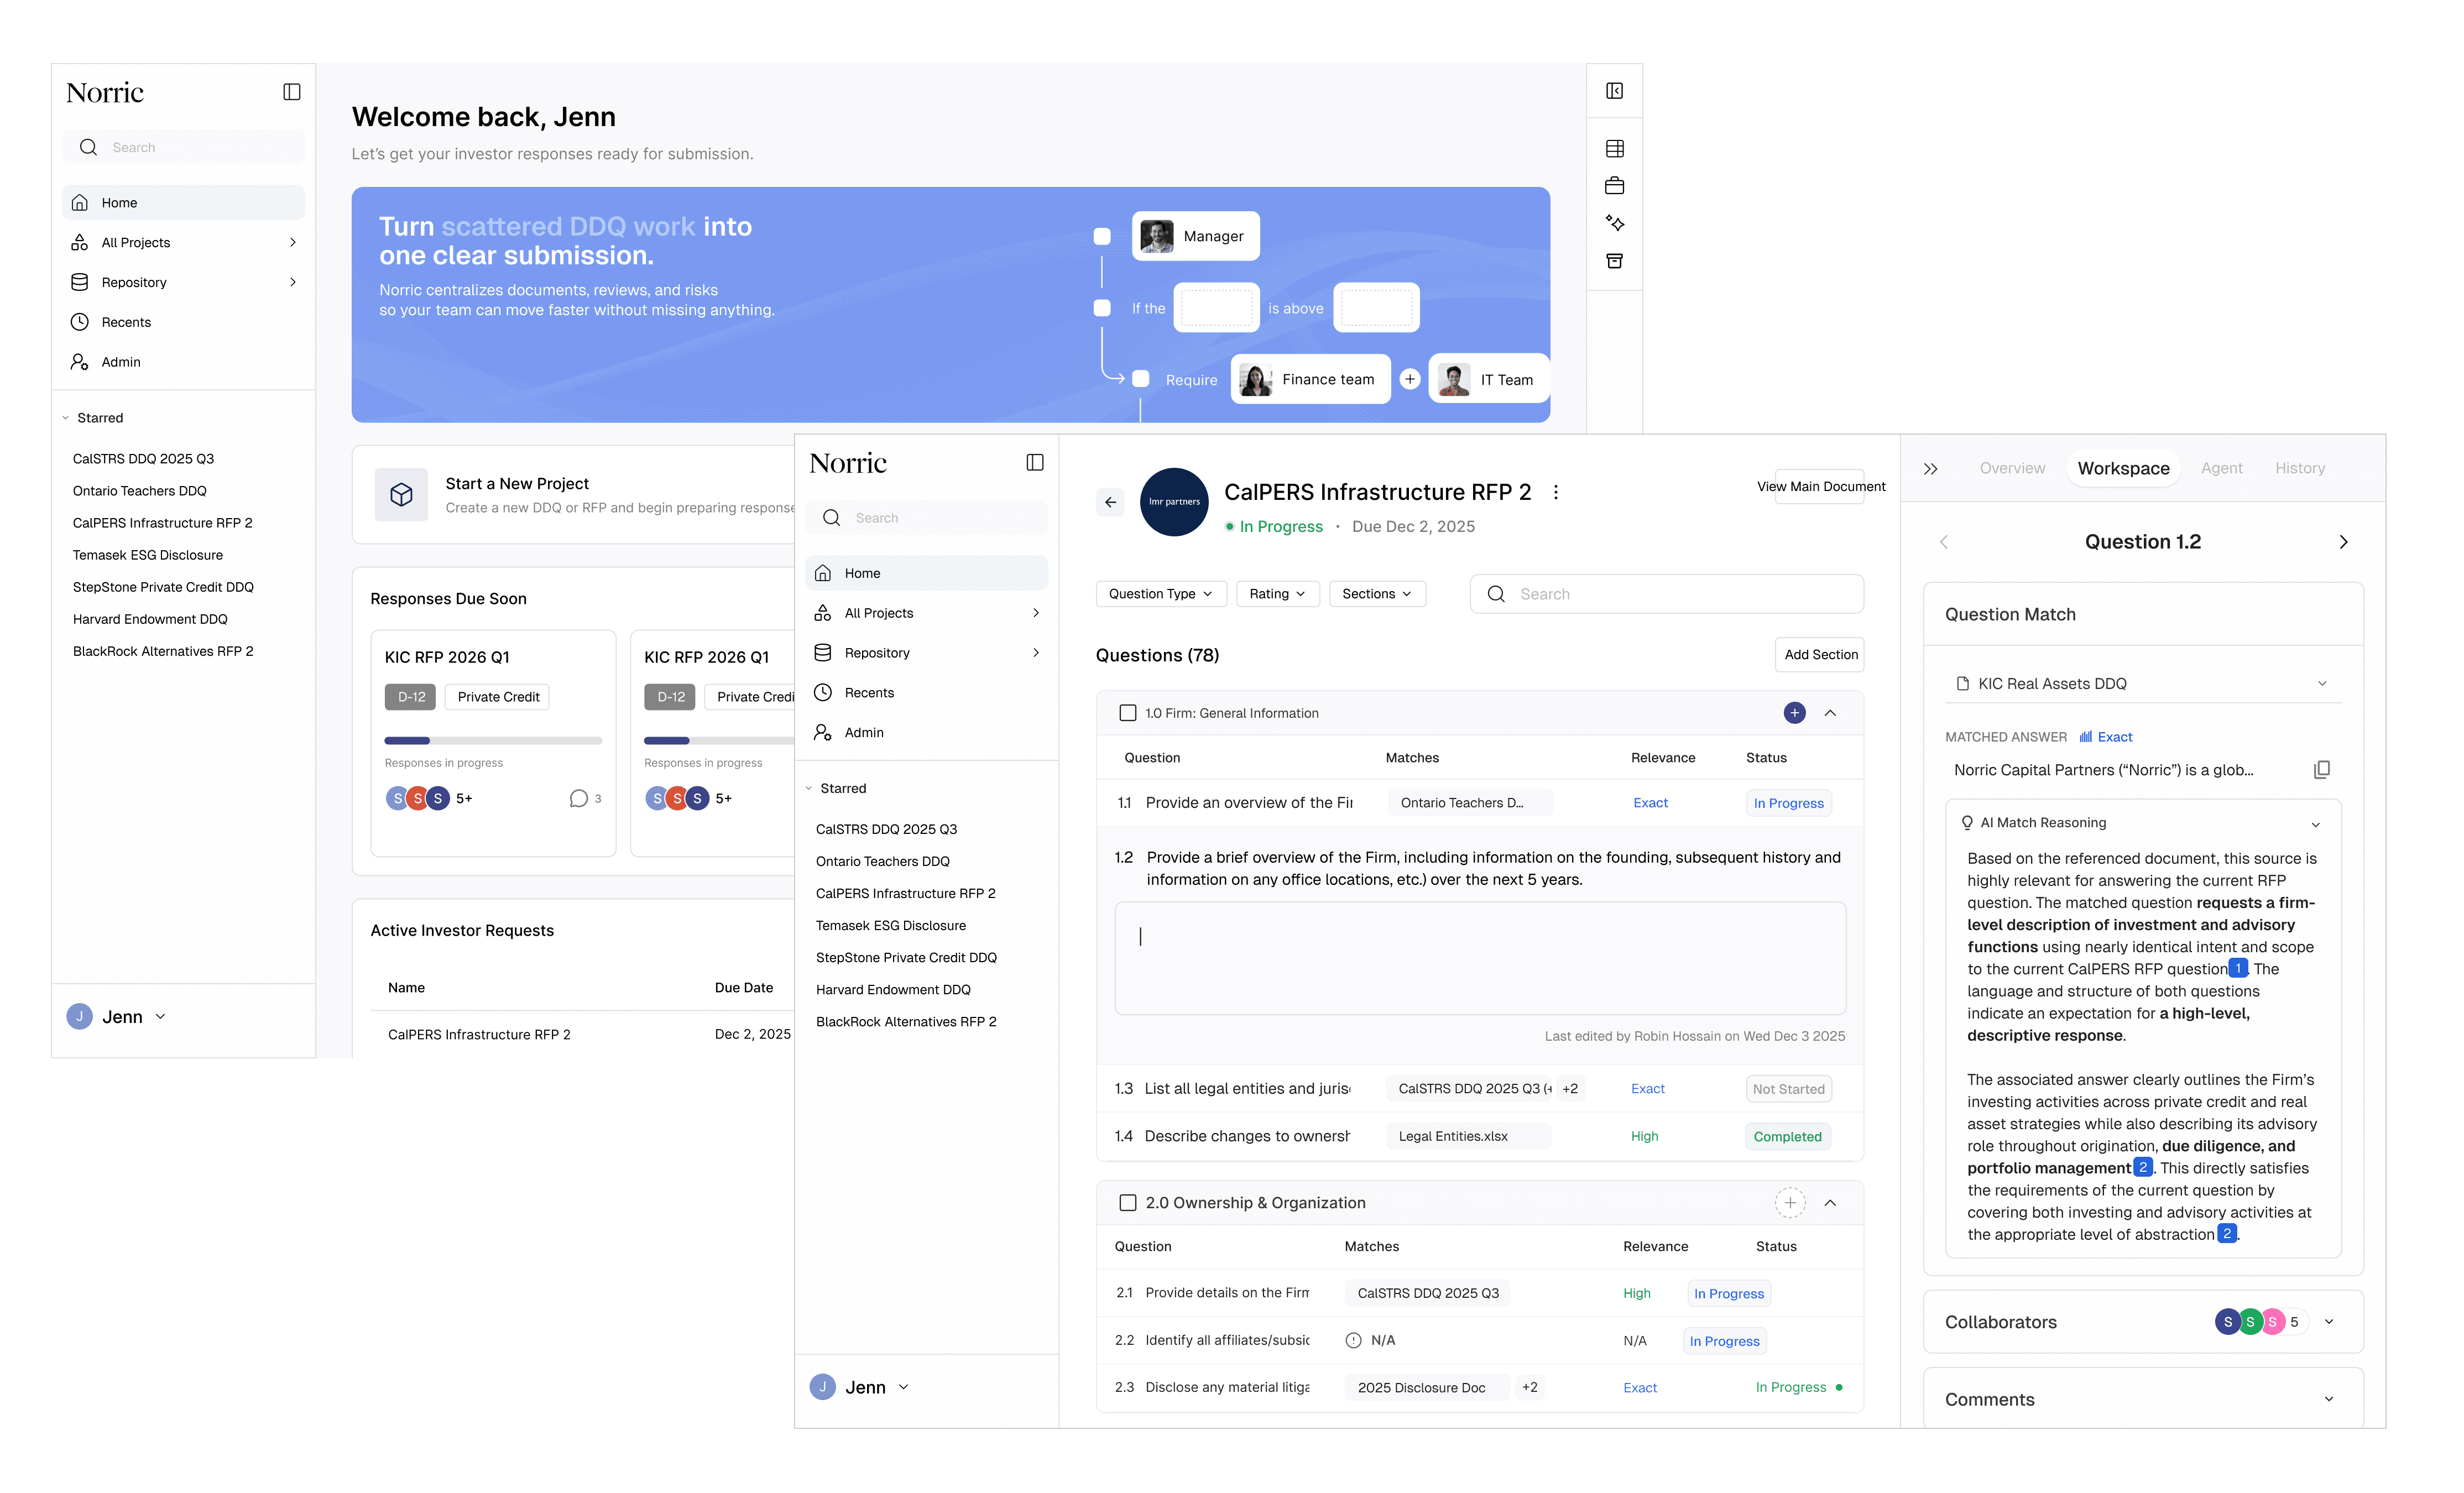Click the archive box icon in right rail
Viewport: 2464px width, 1493px height.
pyautogui.click(x=1614, y=261)
